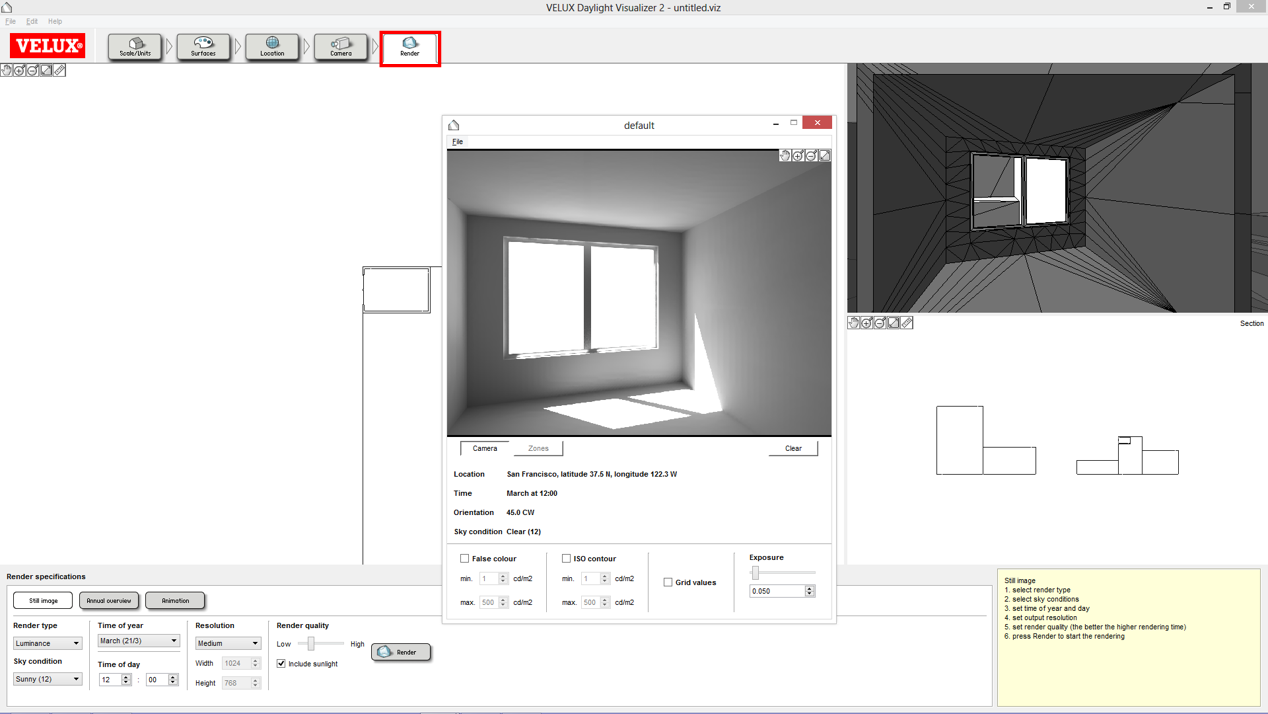Click Time of day minute stepper arrows
1268x714 pixels.
173,680
